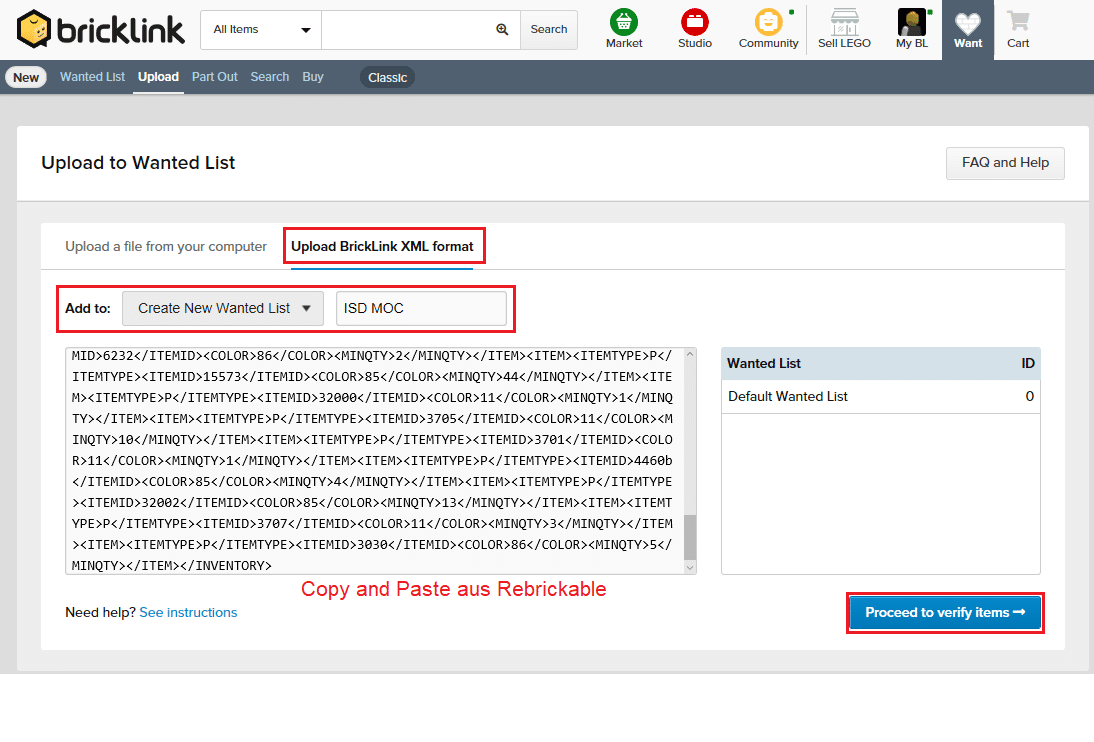Click the Search button

[x=548, y=29]
